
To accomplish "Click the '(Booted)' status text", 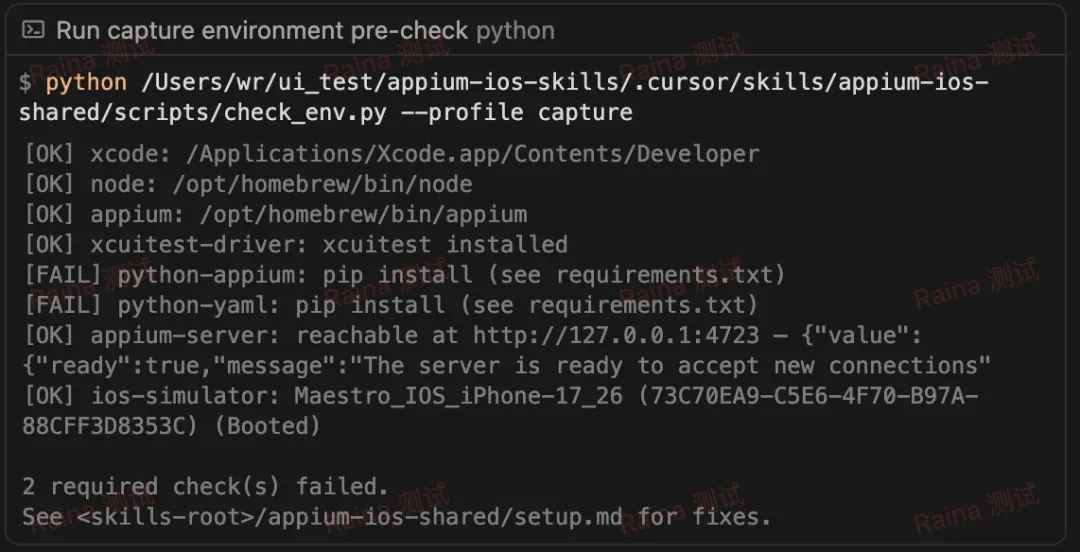I will point(268,427).
